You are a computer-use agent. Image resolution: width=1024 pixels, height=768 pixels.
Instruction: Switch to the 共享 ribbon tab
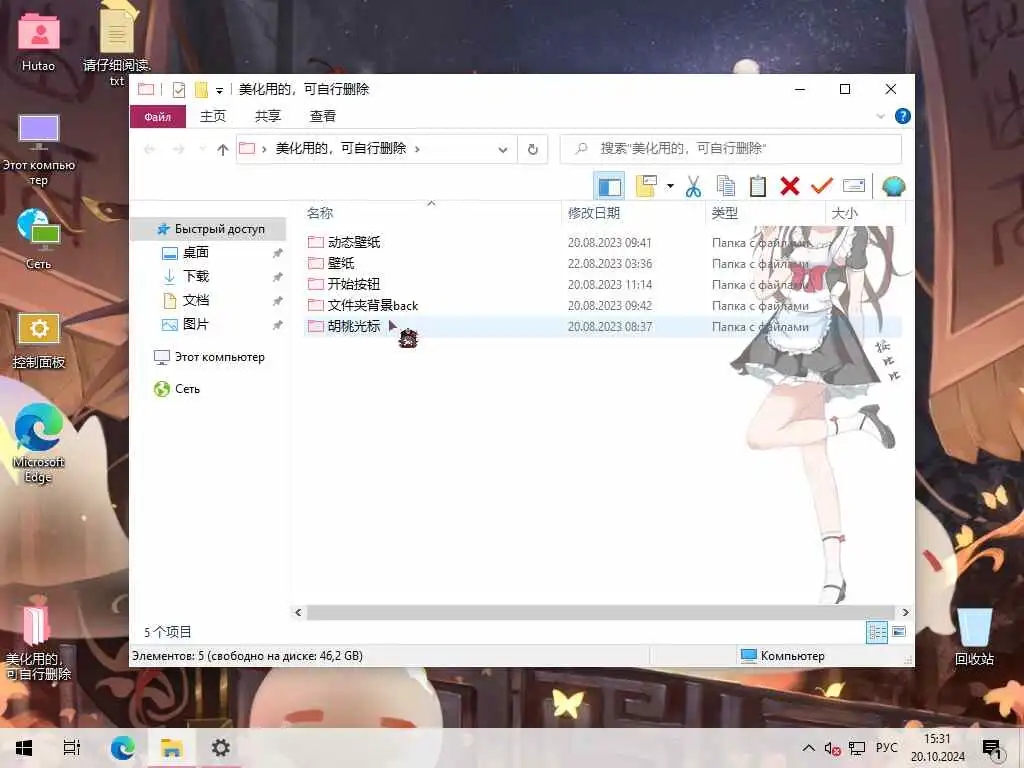coord(268,116)
